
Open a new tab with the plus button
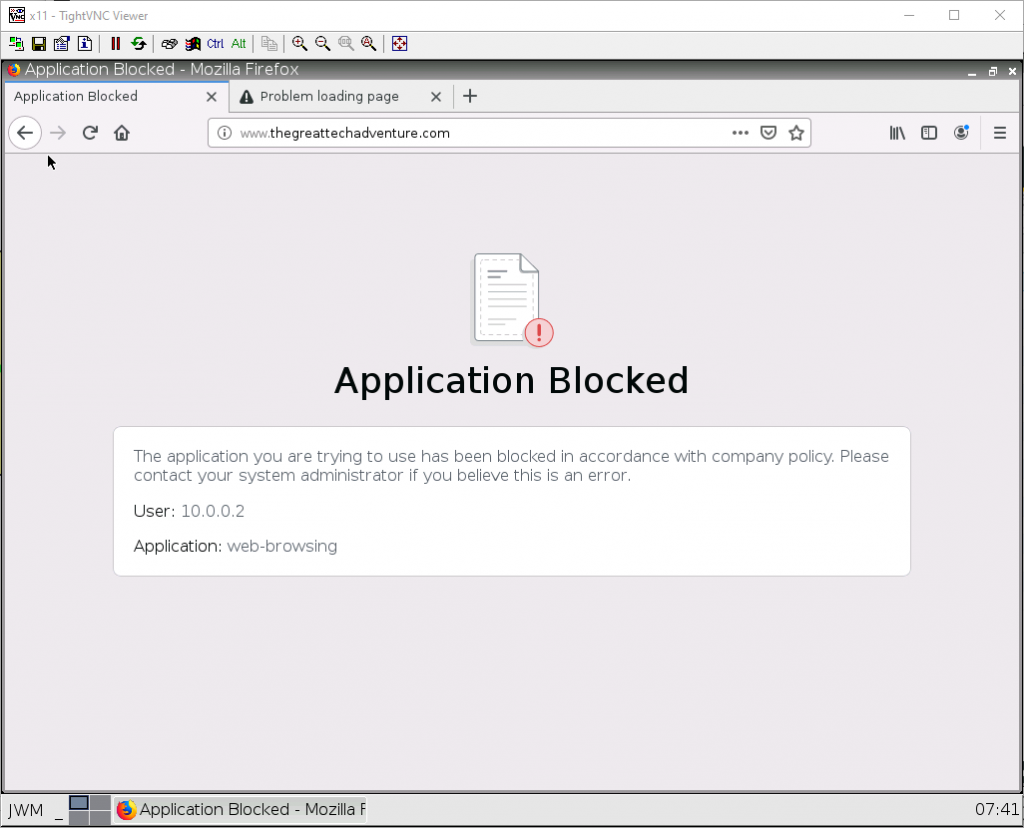pyautogui.click(x=470, y=96)
